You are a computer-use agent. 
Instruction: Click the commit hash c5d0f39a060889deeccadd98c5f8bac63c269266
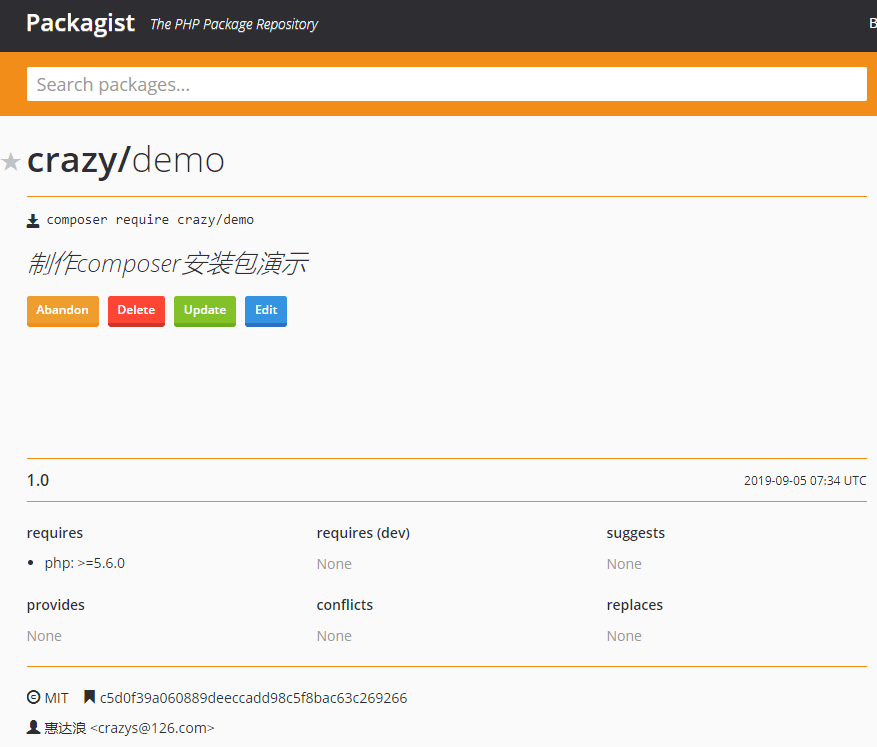click(253, 698)
